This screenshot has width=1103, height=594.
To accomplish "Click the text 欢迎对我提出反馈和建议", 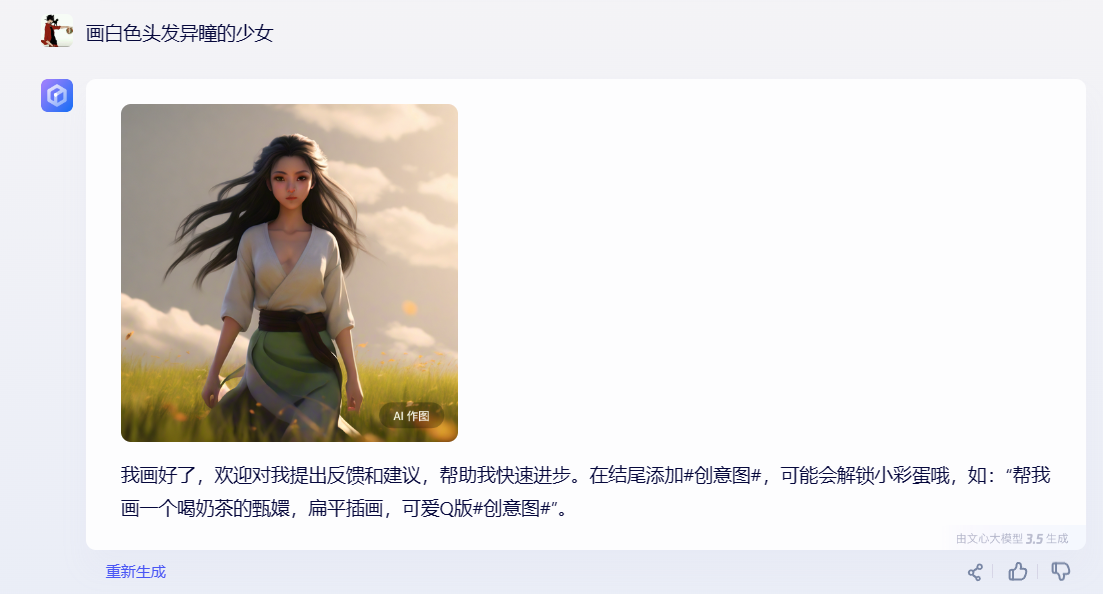I will [317, 475].
